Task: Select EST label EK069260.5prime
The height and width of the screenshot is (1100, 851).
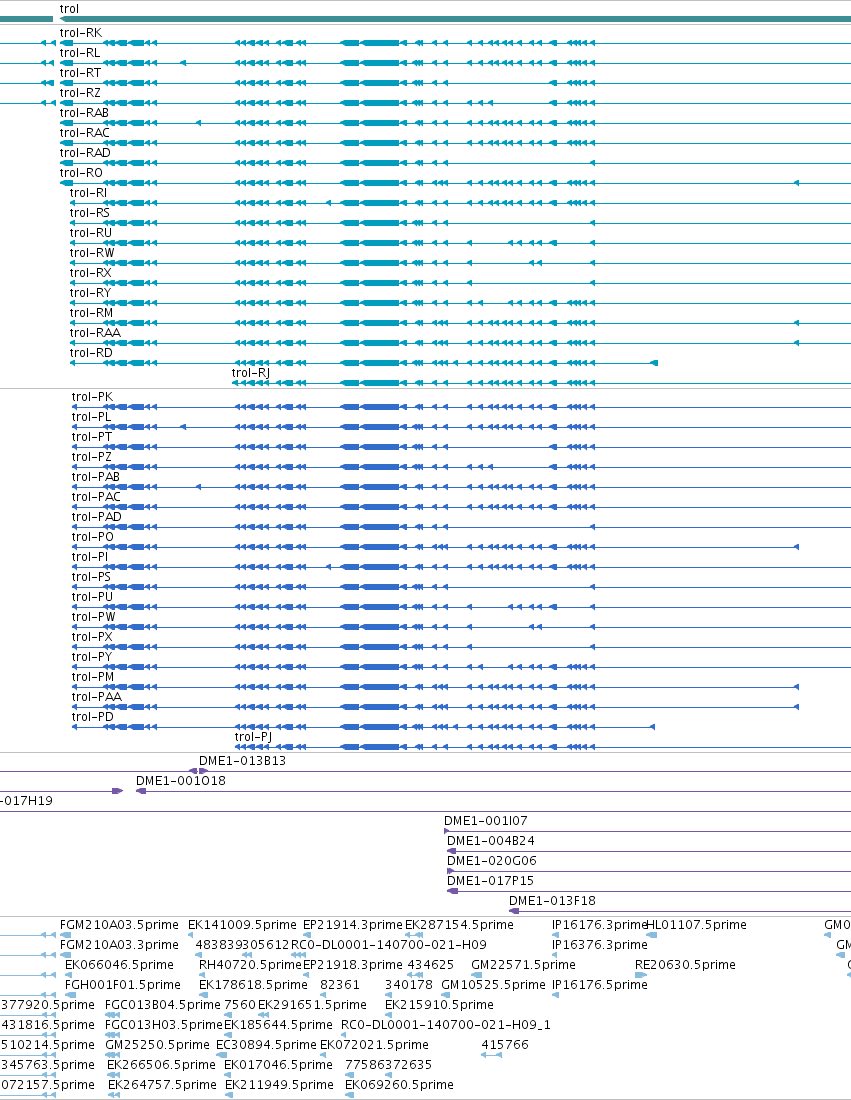Action: [399, 1085]
